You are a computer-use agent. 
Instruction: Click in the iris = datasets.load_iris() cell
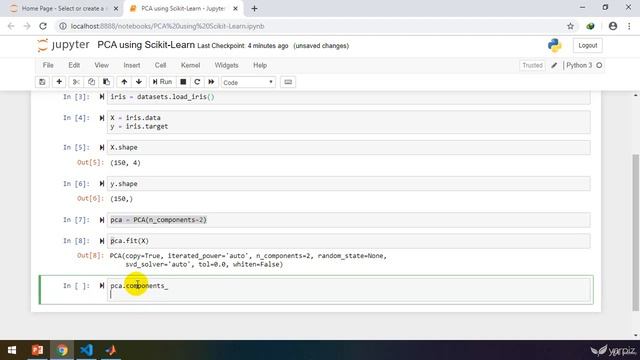[349, 97]
